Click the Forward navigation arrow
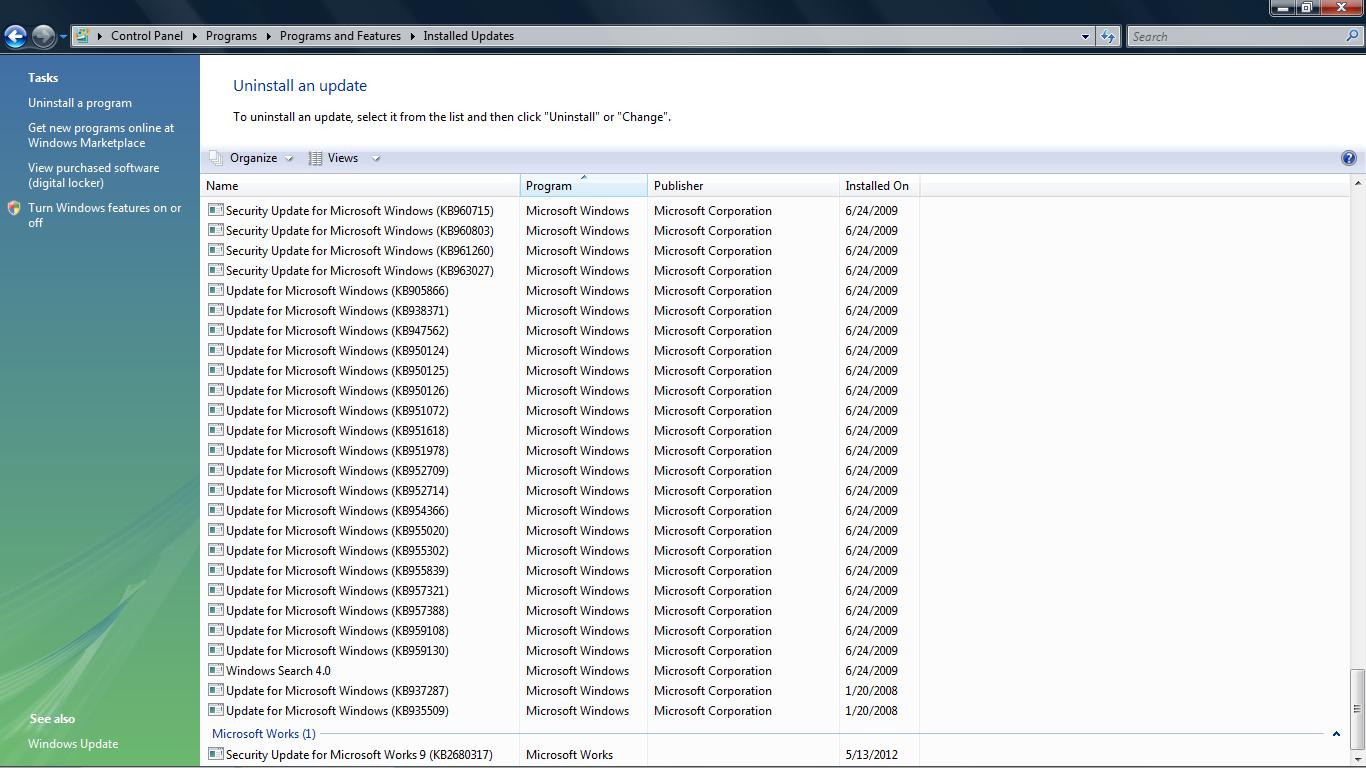Image resolution: width=1366 pixels, height=768 pixels. click(43, 37)
